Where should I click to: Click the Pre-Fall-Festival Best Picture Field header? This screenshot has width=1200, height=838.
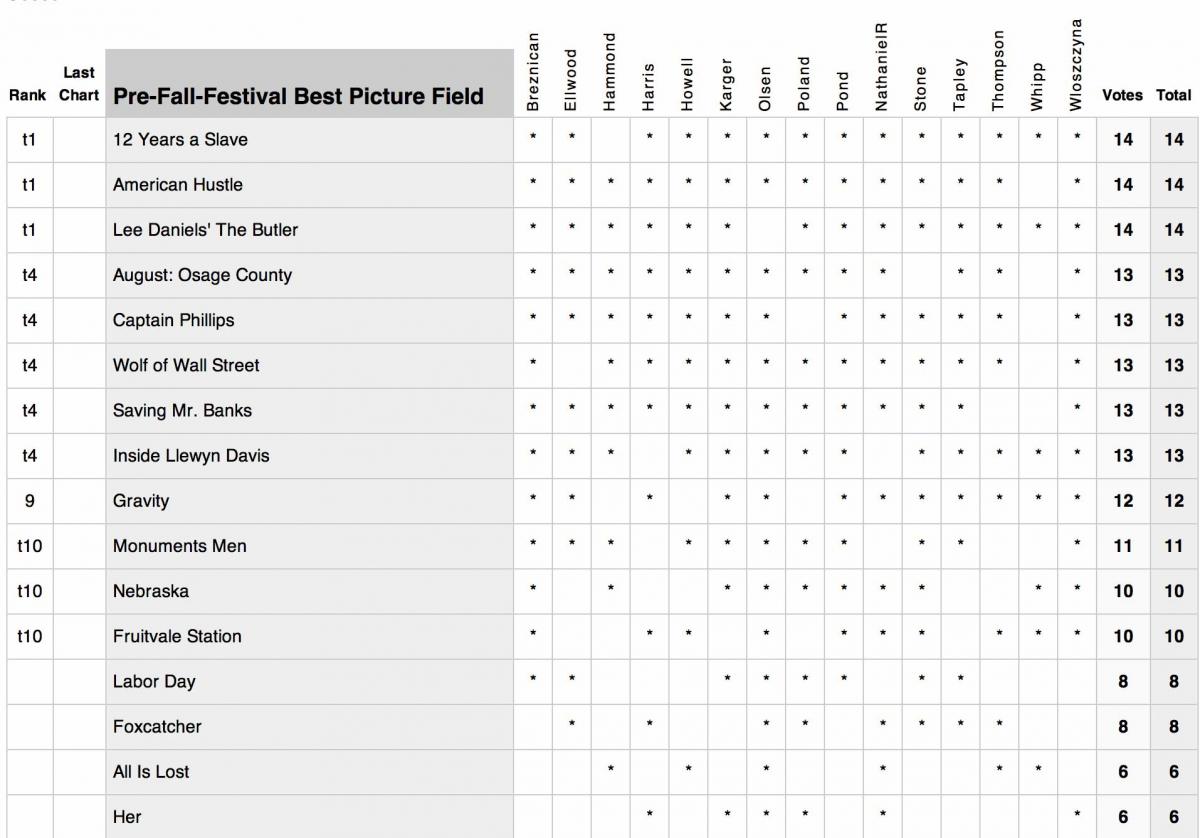click(x=299, y=96)
